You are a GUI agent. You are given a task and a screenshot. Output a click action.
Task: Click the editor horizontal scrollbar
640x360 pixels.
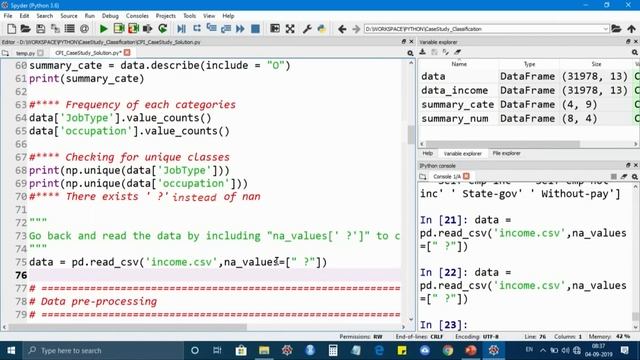[x=128, y=327]
